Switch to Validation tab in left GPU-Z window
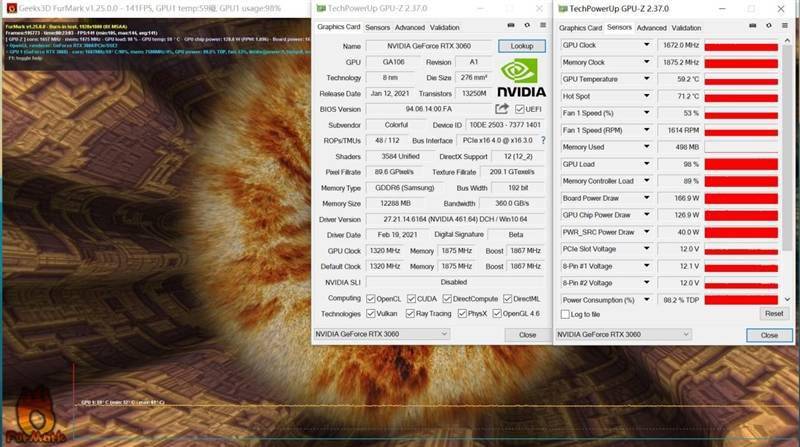The width and height of the screenshot is (800, 447). click(444, 28)
